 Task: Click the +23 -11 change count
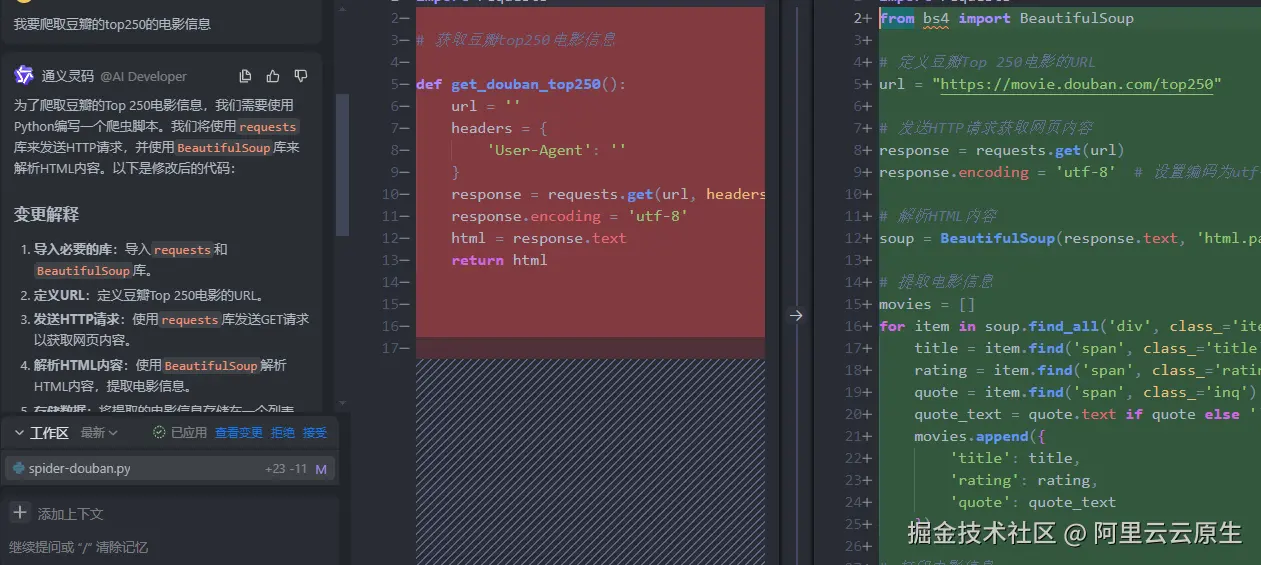[x=285, y=468]
